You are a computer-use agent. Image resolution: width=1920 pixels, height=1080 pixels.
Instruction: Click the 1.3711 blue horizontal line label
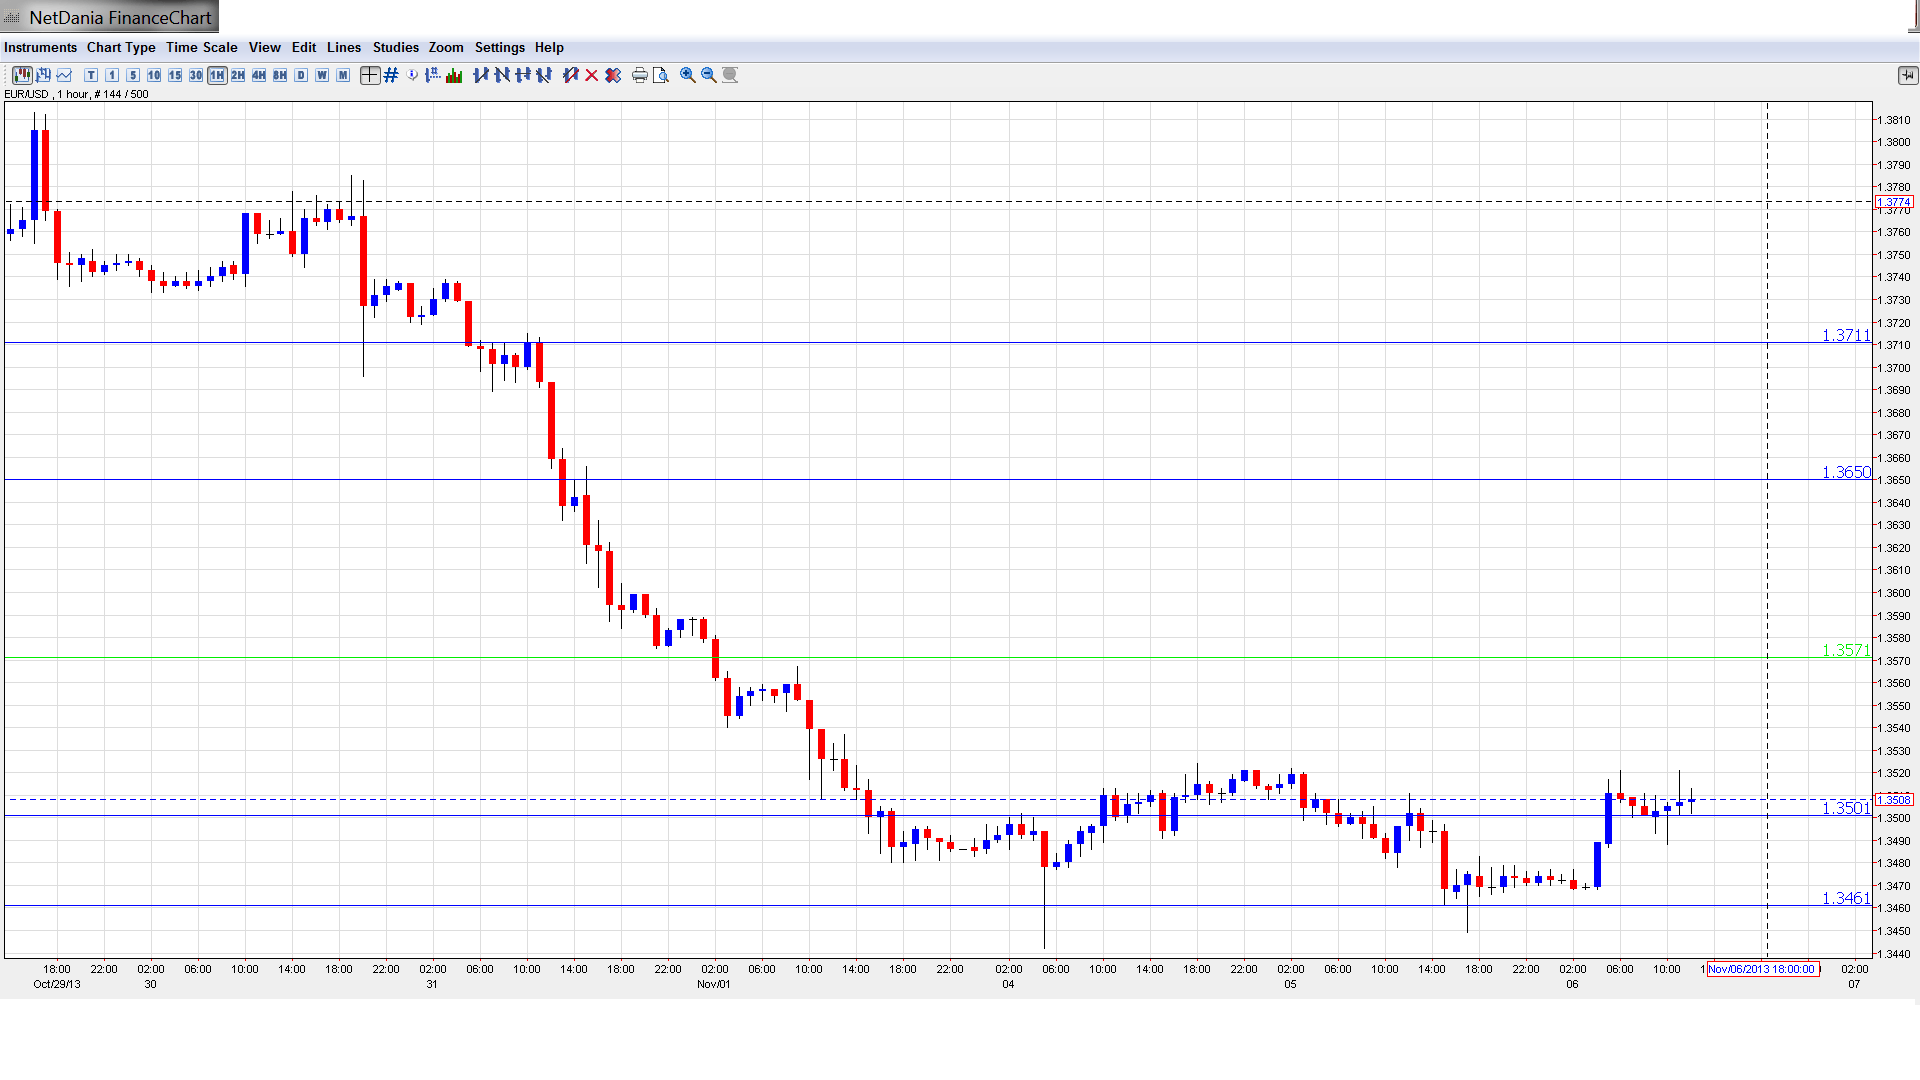click(x=1845, y=336)
